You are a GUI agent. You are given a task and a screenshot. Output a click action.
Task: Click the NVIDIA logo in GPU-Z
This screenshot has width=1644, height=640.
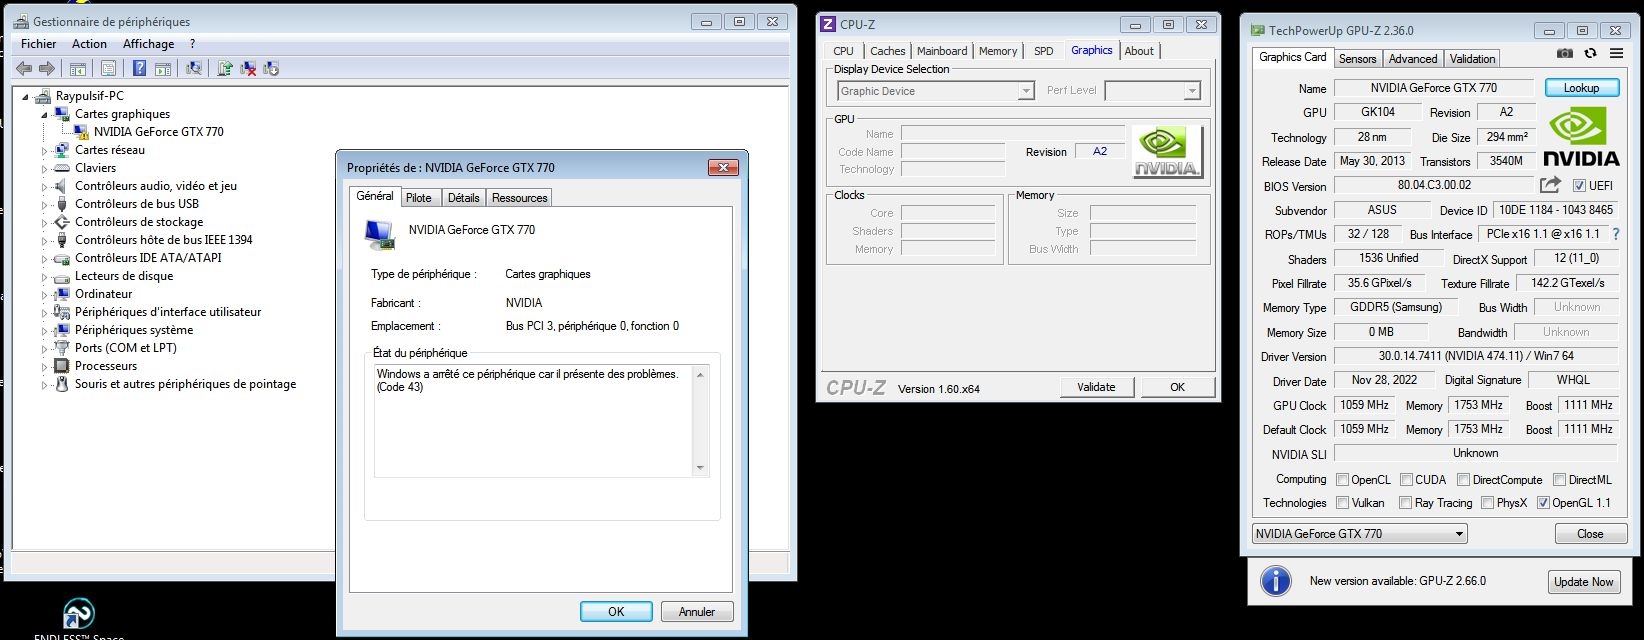pos(1581,137)
